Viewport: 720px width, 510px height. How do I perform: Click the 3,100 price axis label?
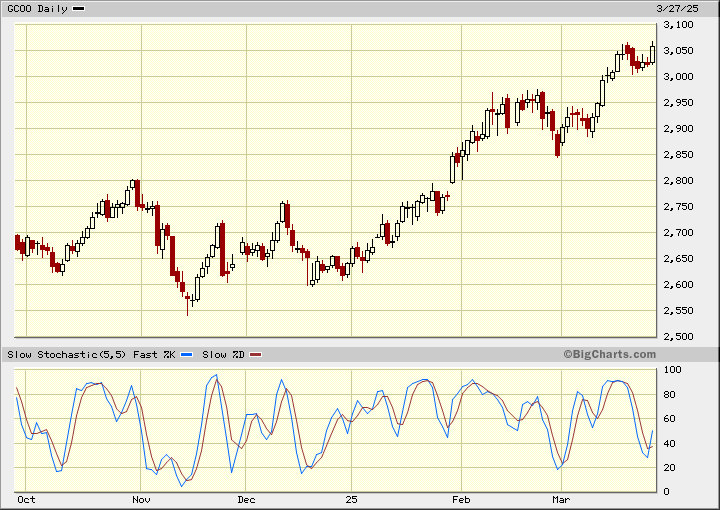[682, 25]
